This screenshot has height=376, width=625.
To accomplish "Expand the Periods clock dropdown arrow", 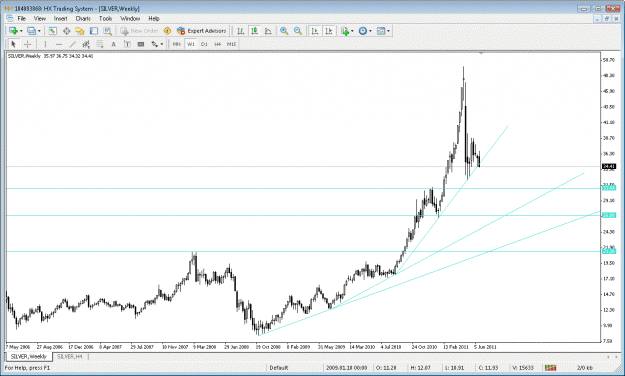I will tap(370, 31).
